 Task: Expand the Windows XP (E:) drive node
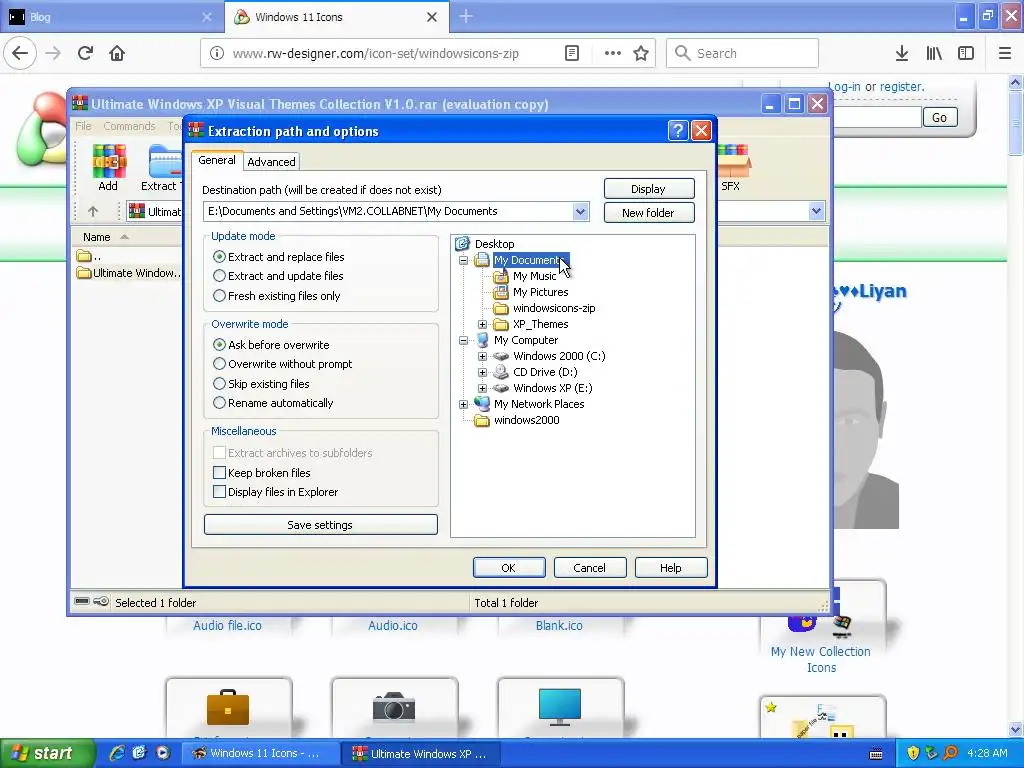[482, 388]
